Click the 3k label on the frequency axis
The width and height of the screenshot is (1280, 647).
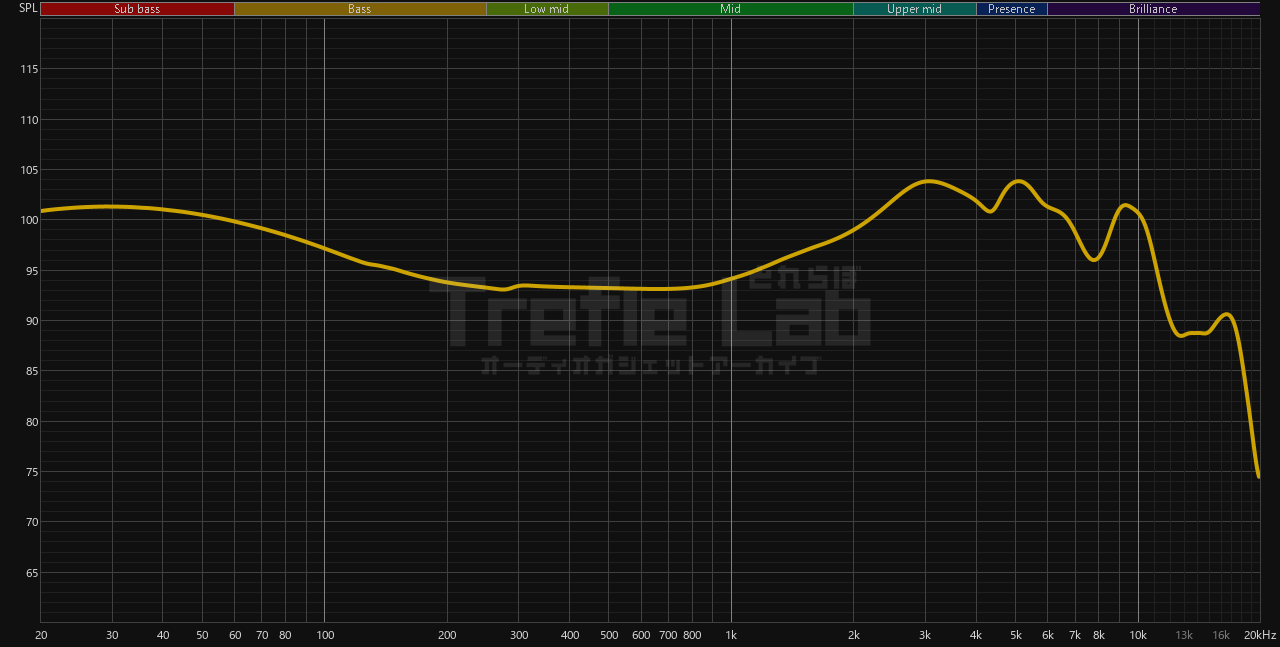(x=925, y=635)
